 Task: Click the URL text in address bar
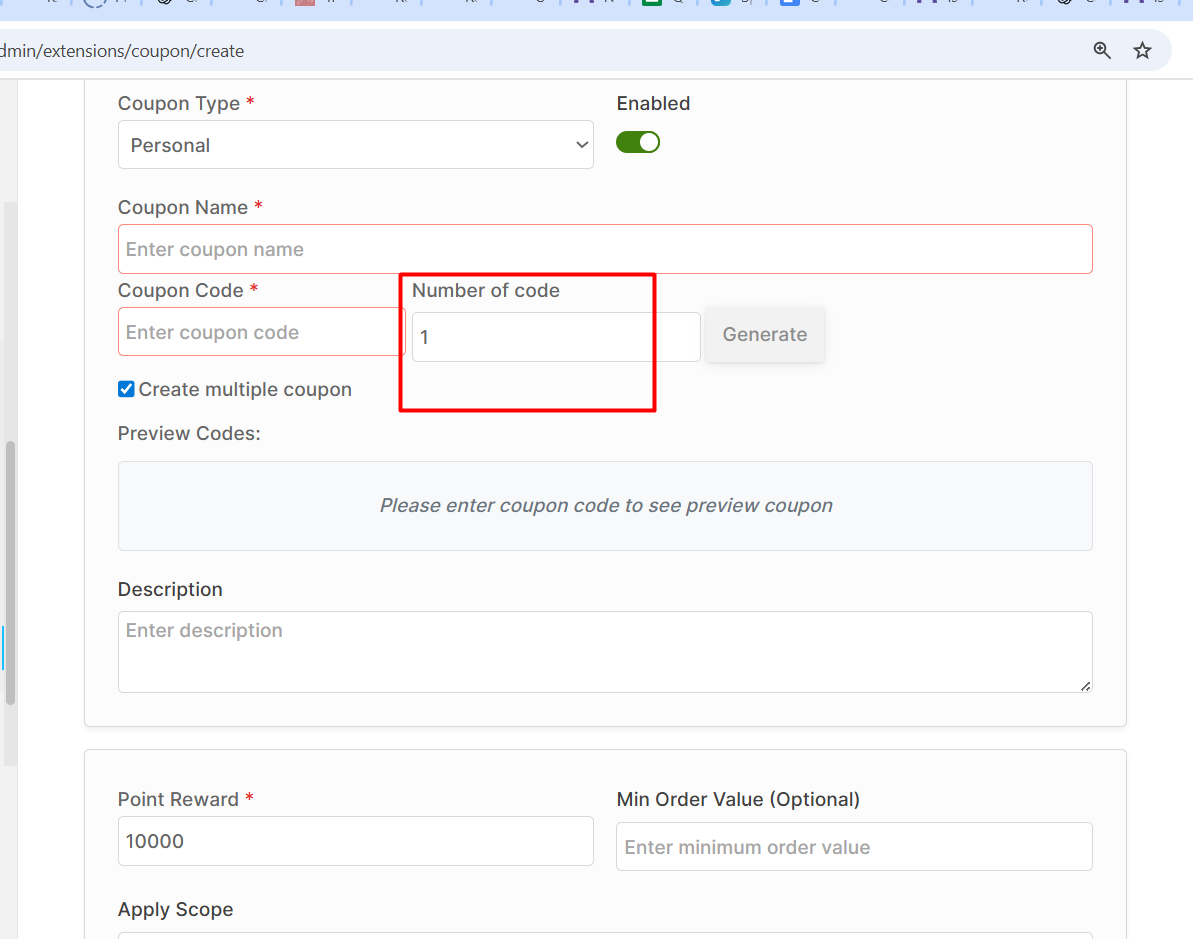click(x=122, y=50)
